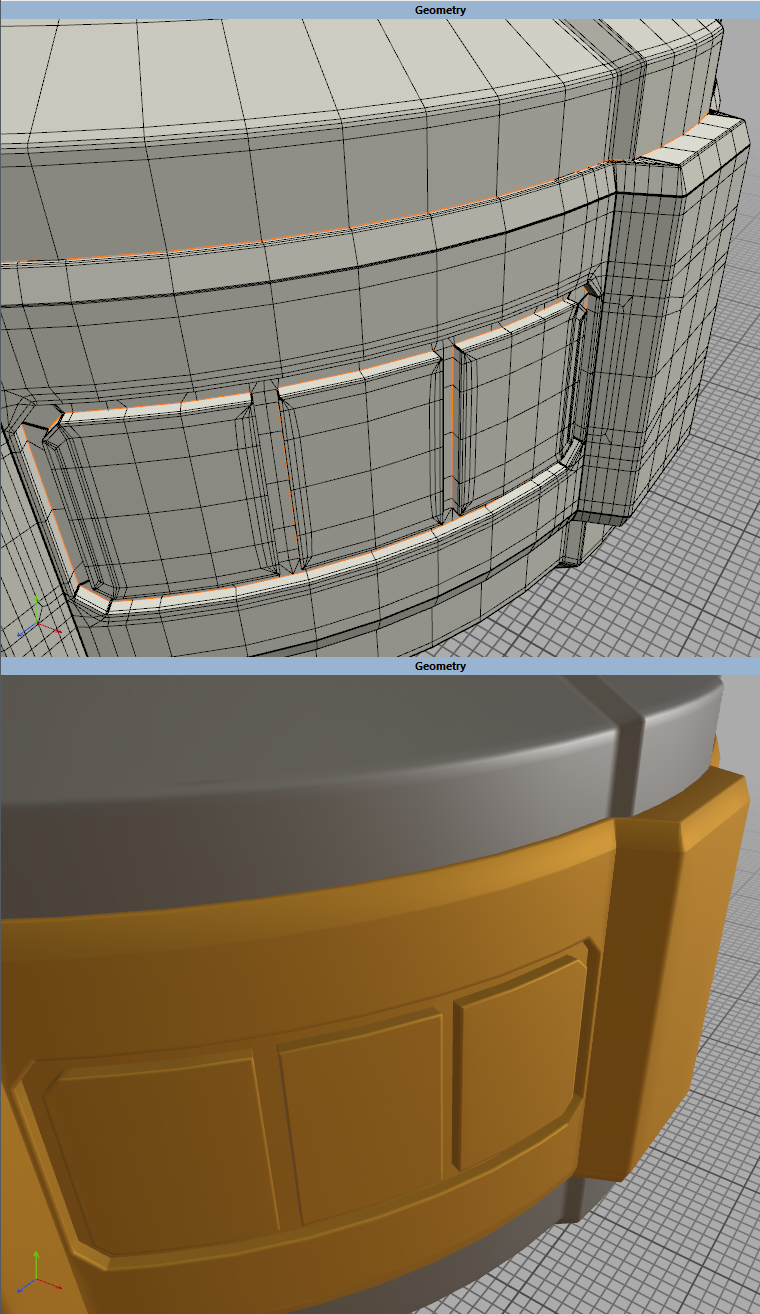Click the Geometry title bar of the wireframe viewport

pos(380,9)
